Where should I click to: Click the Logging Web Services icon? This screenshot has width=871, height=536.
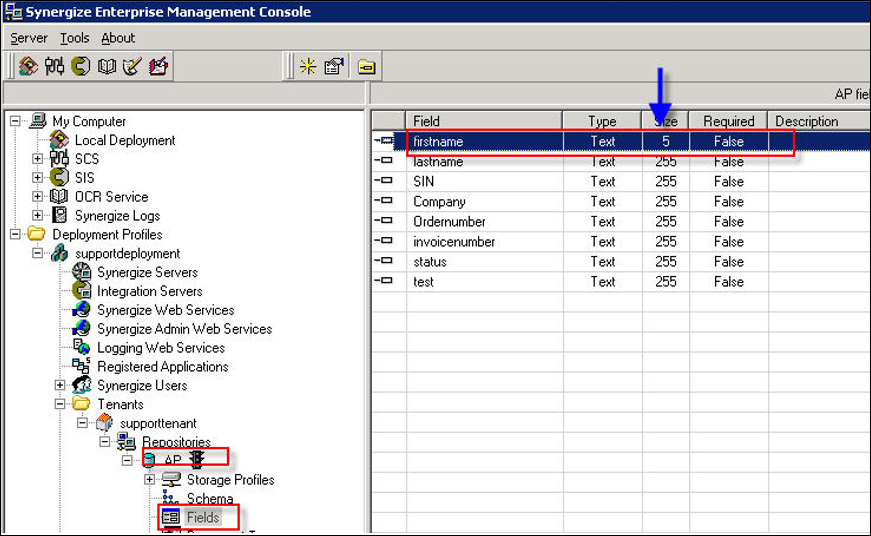click(x=82, y=347)
